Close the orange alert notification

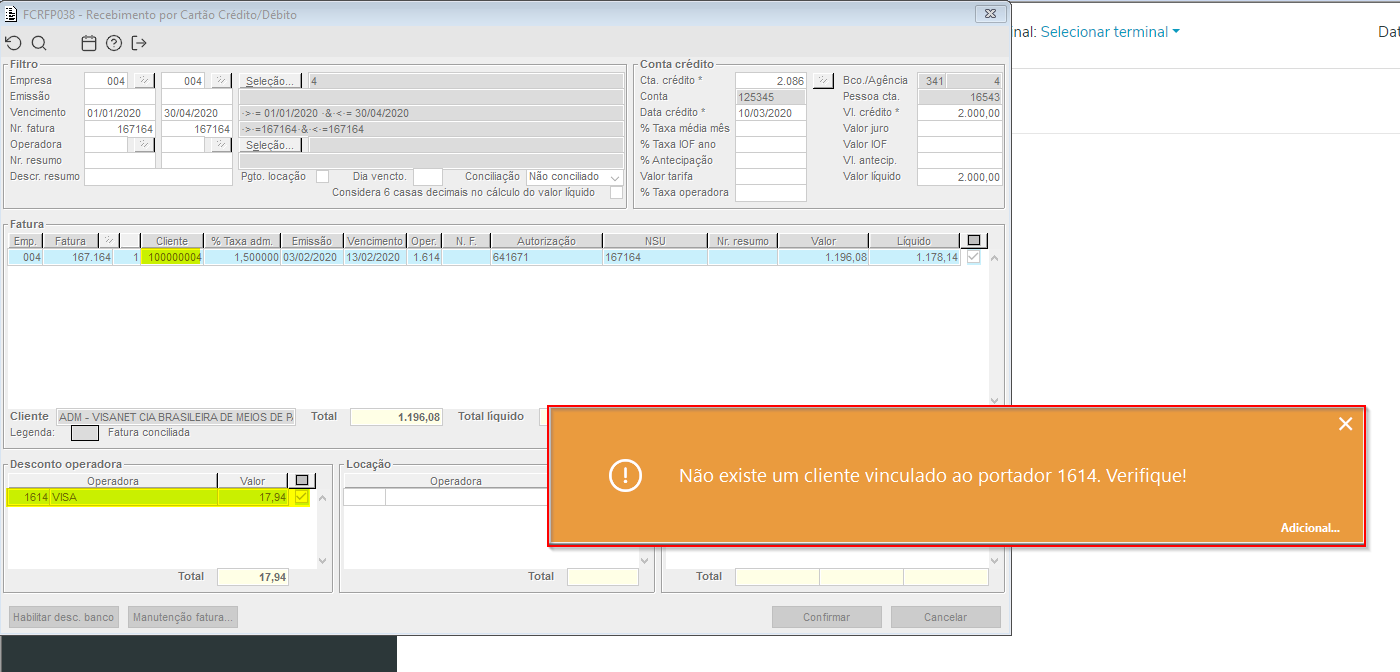pyautogui.click(x=1345, y=424)
